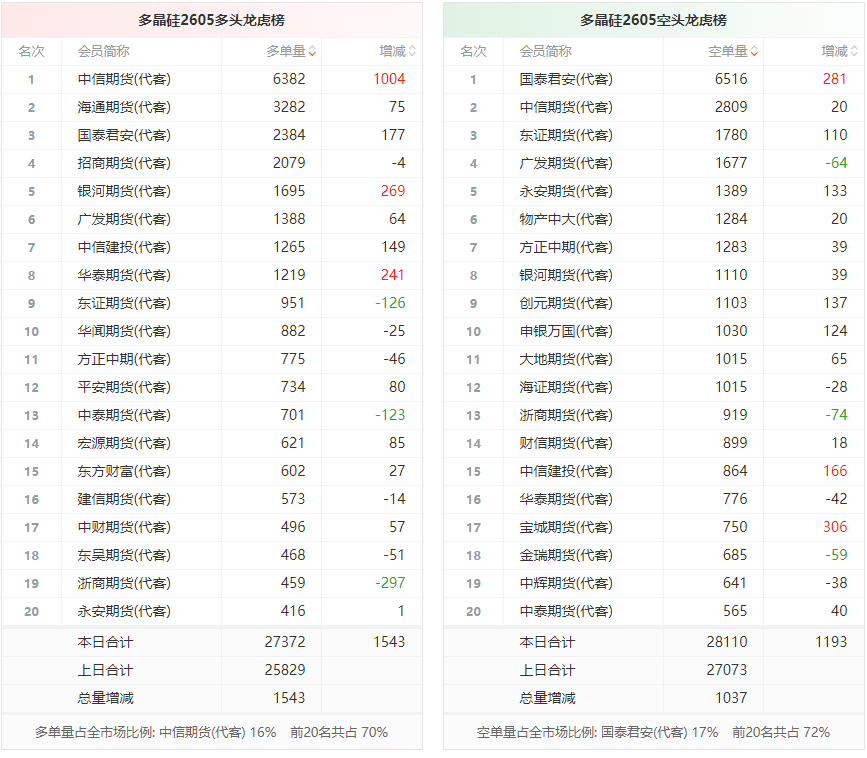Click short table 会员简称 column header
The height and width of the screenshot is (758, 867).
(545, 51)
